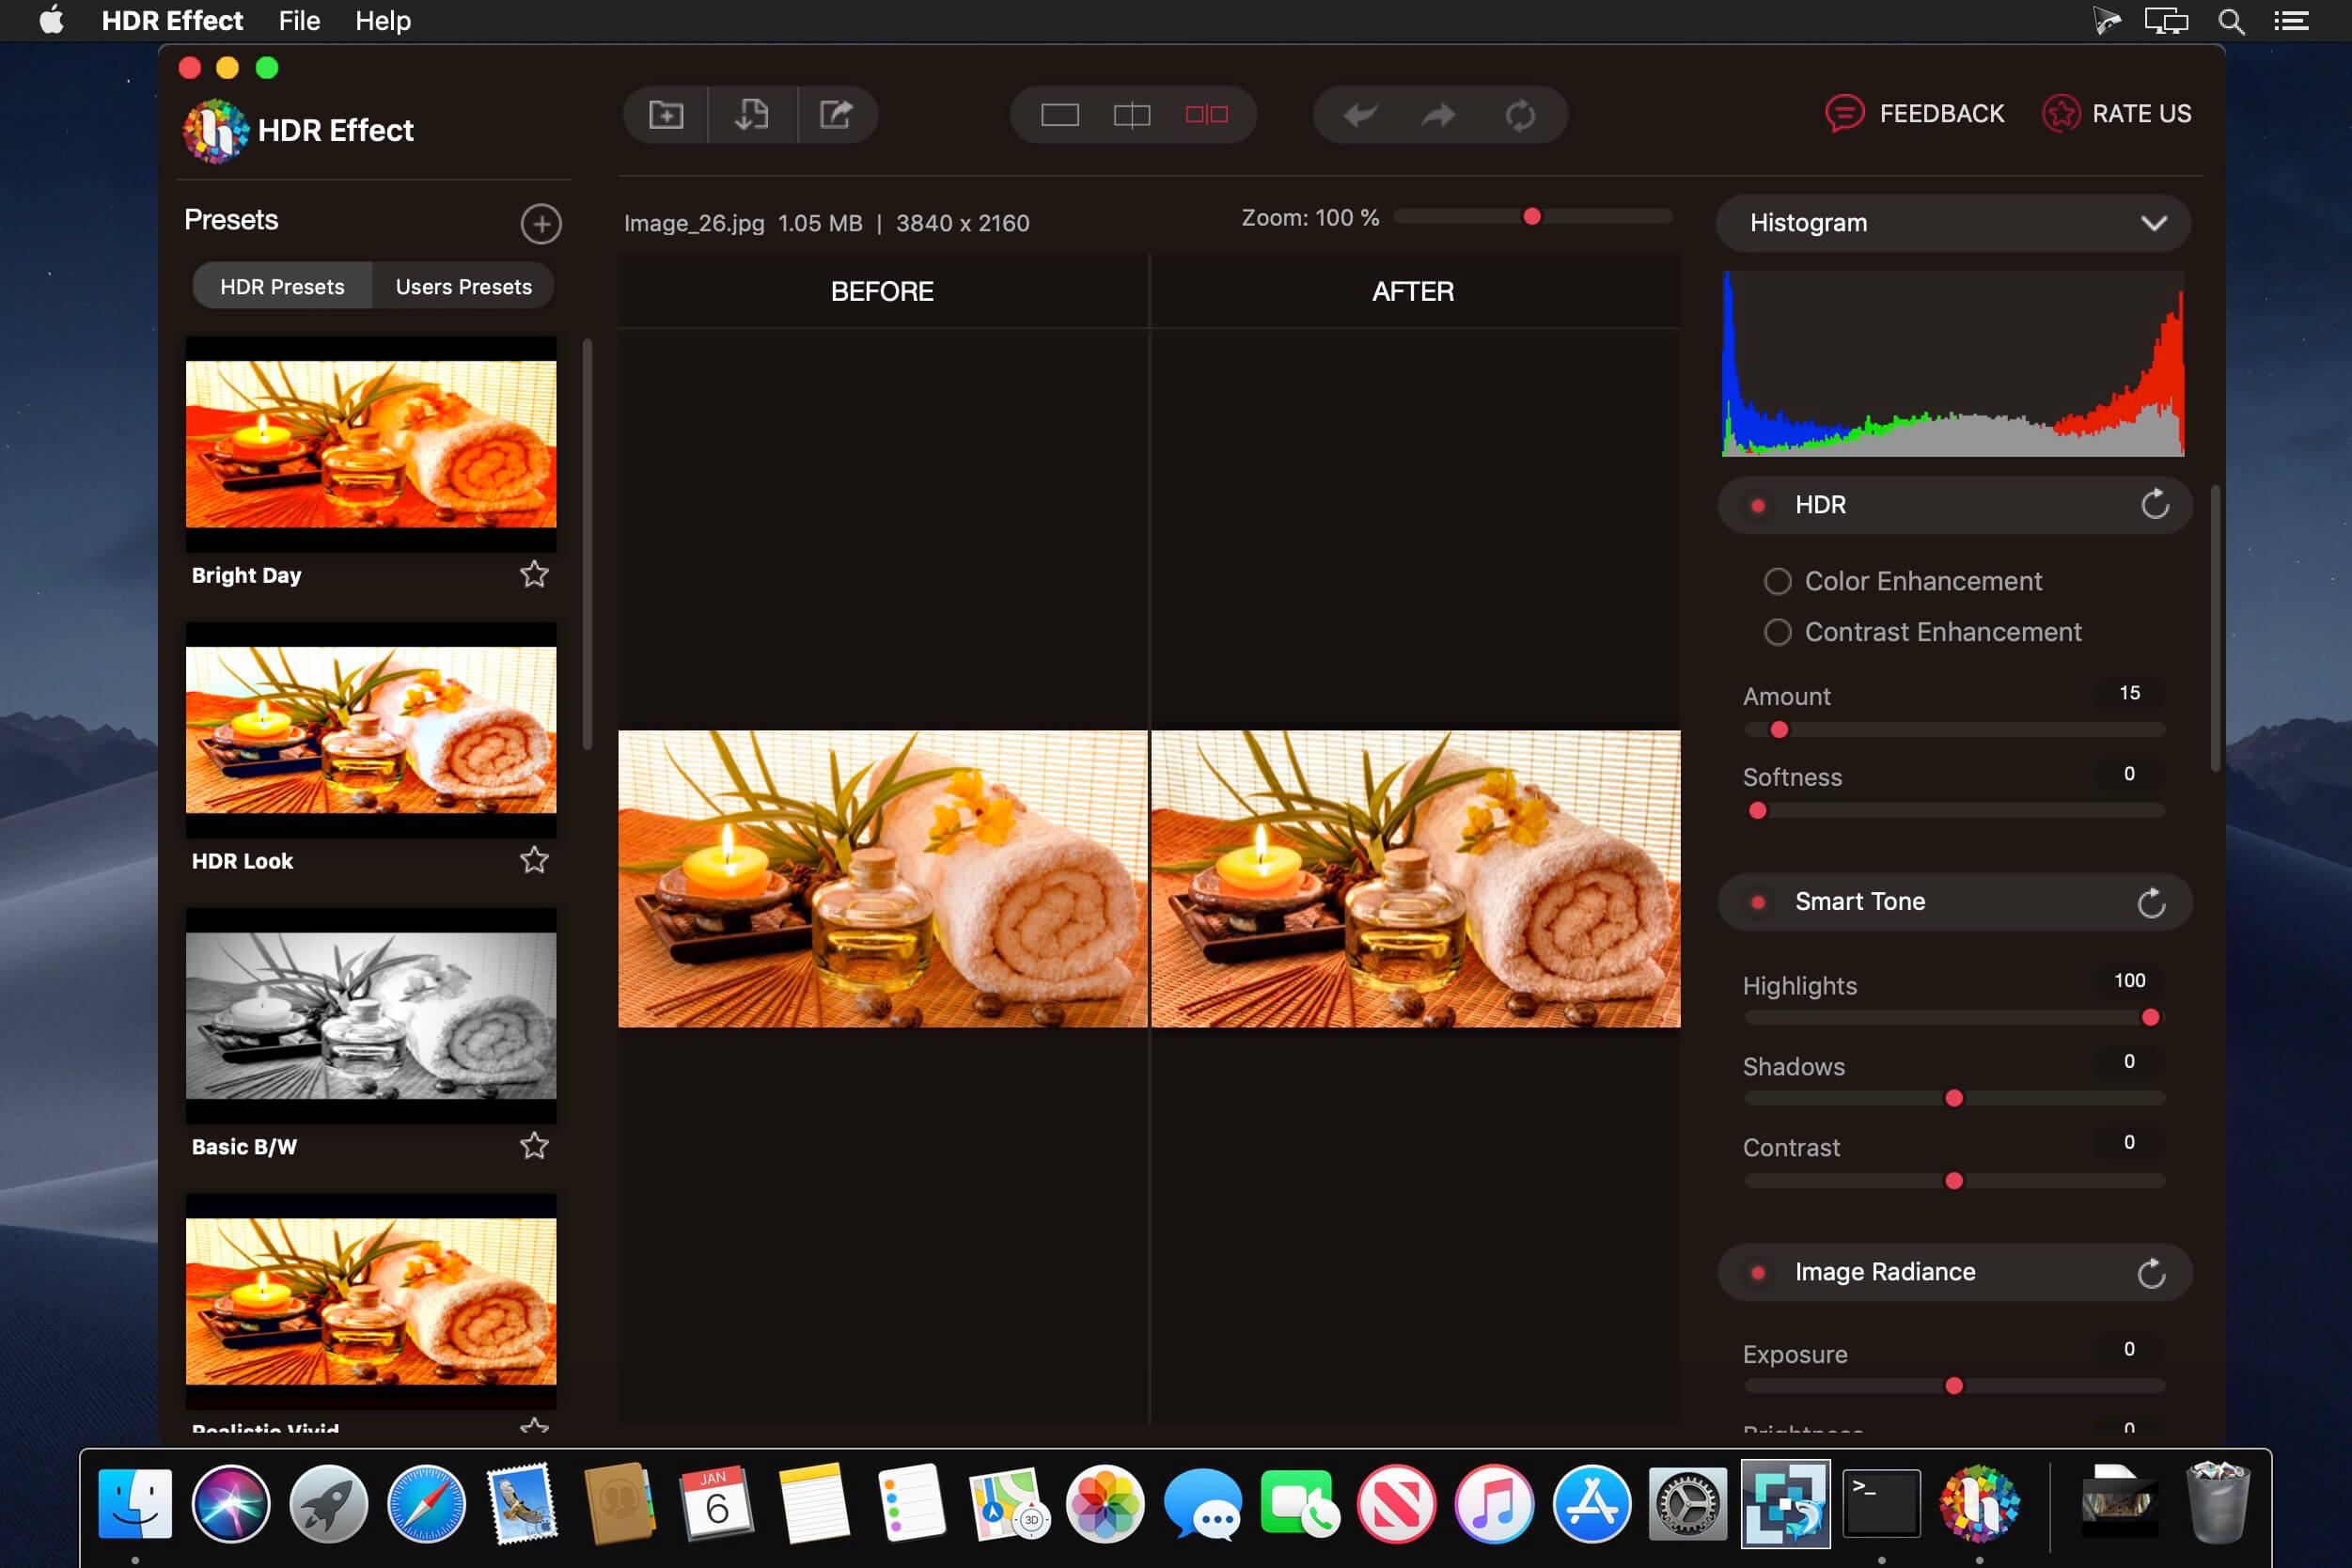Click the export share toolbar icon
This screenshot has width=2352, height=1568.
point(836,114)
